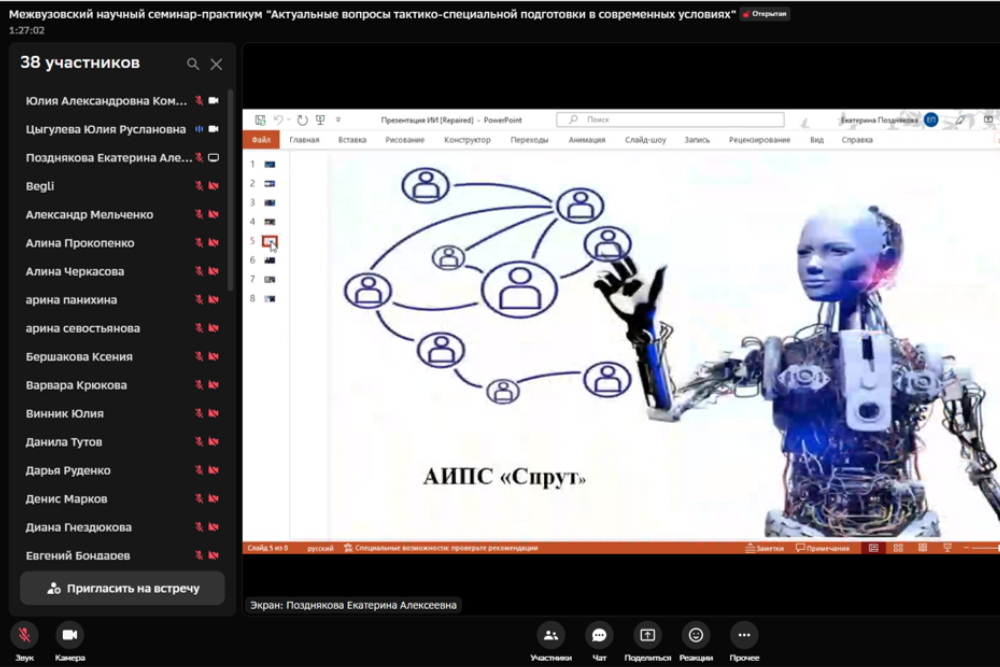The image size is (1000, 667).
Task: Click Заметки in PowerPoint status bar
Action: coord(765,548)
